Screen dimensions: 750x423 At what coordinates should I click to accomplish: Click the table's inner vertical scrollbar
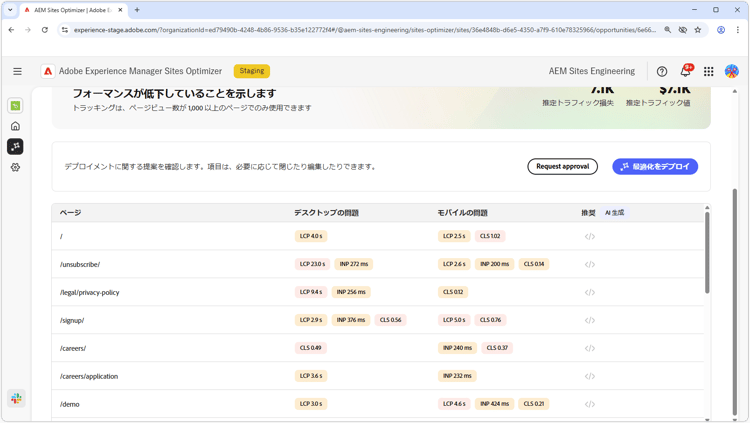point(707,253)
